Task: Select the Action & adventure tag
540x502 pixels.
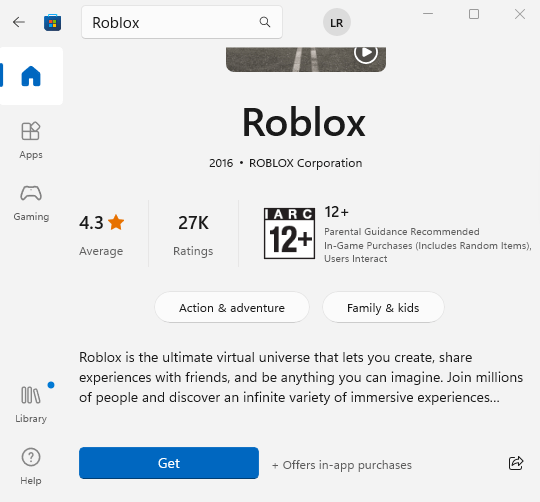Action: coord(232,307)
